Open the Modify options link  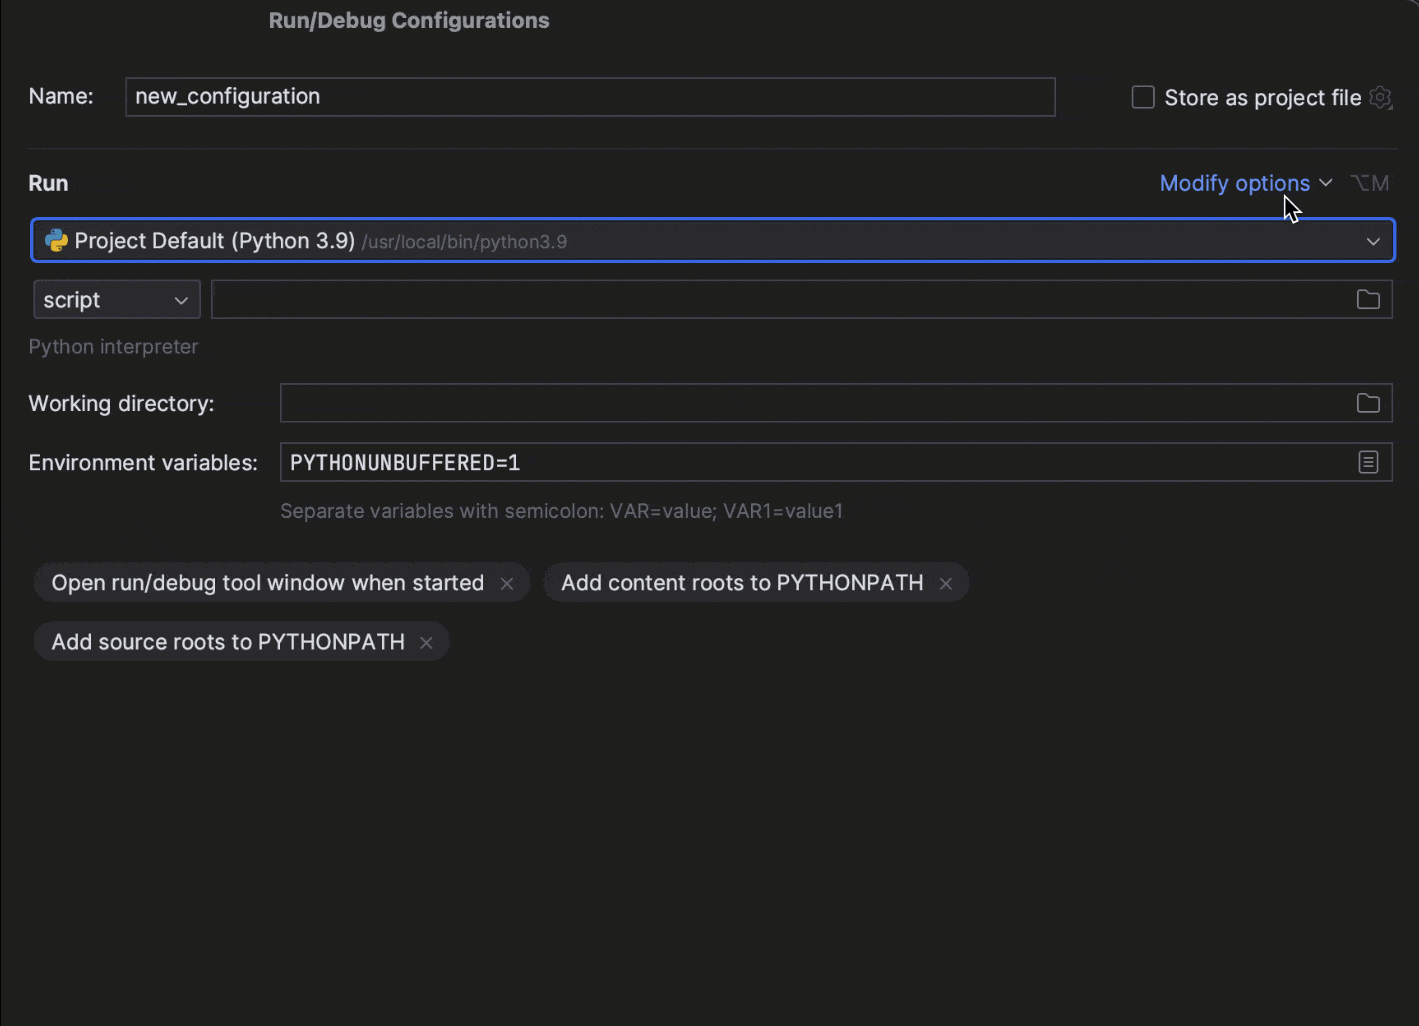click(1234, 183)
